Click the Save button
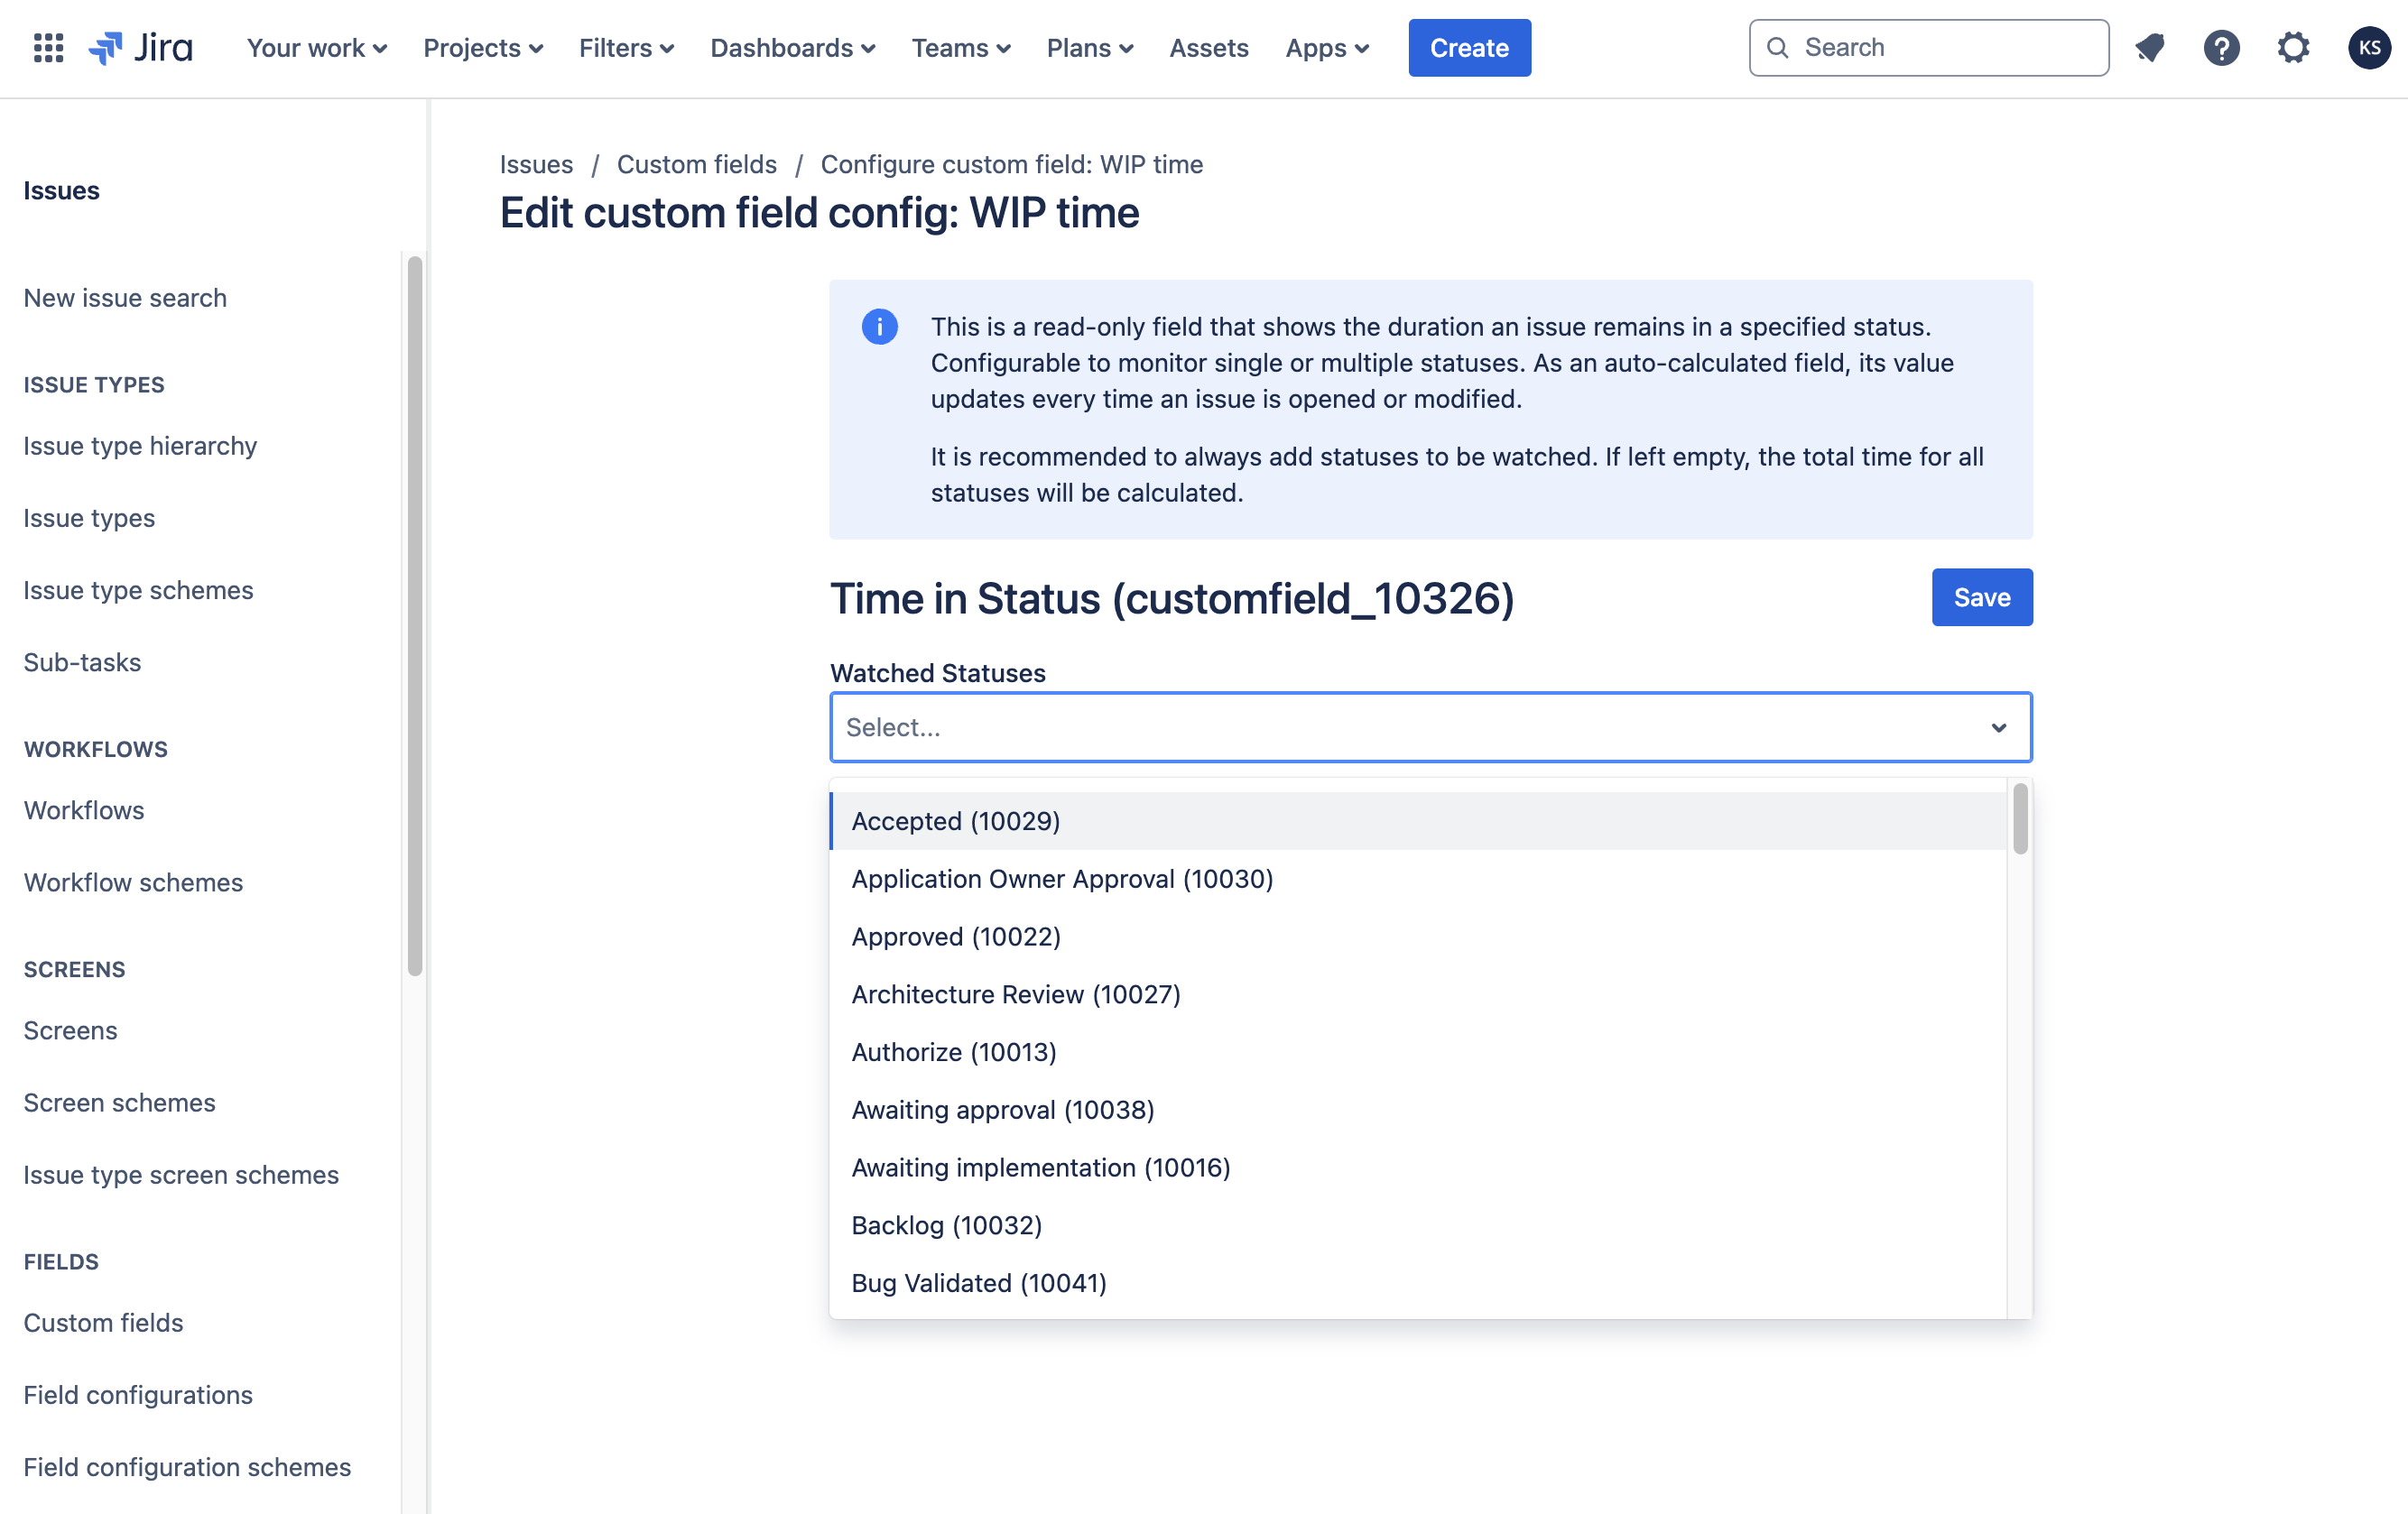This screenshot has height=1514, width=2408. pos(1981,597)
